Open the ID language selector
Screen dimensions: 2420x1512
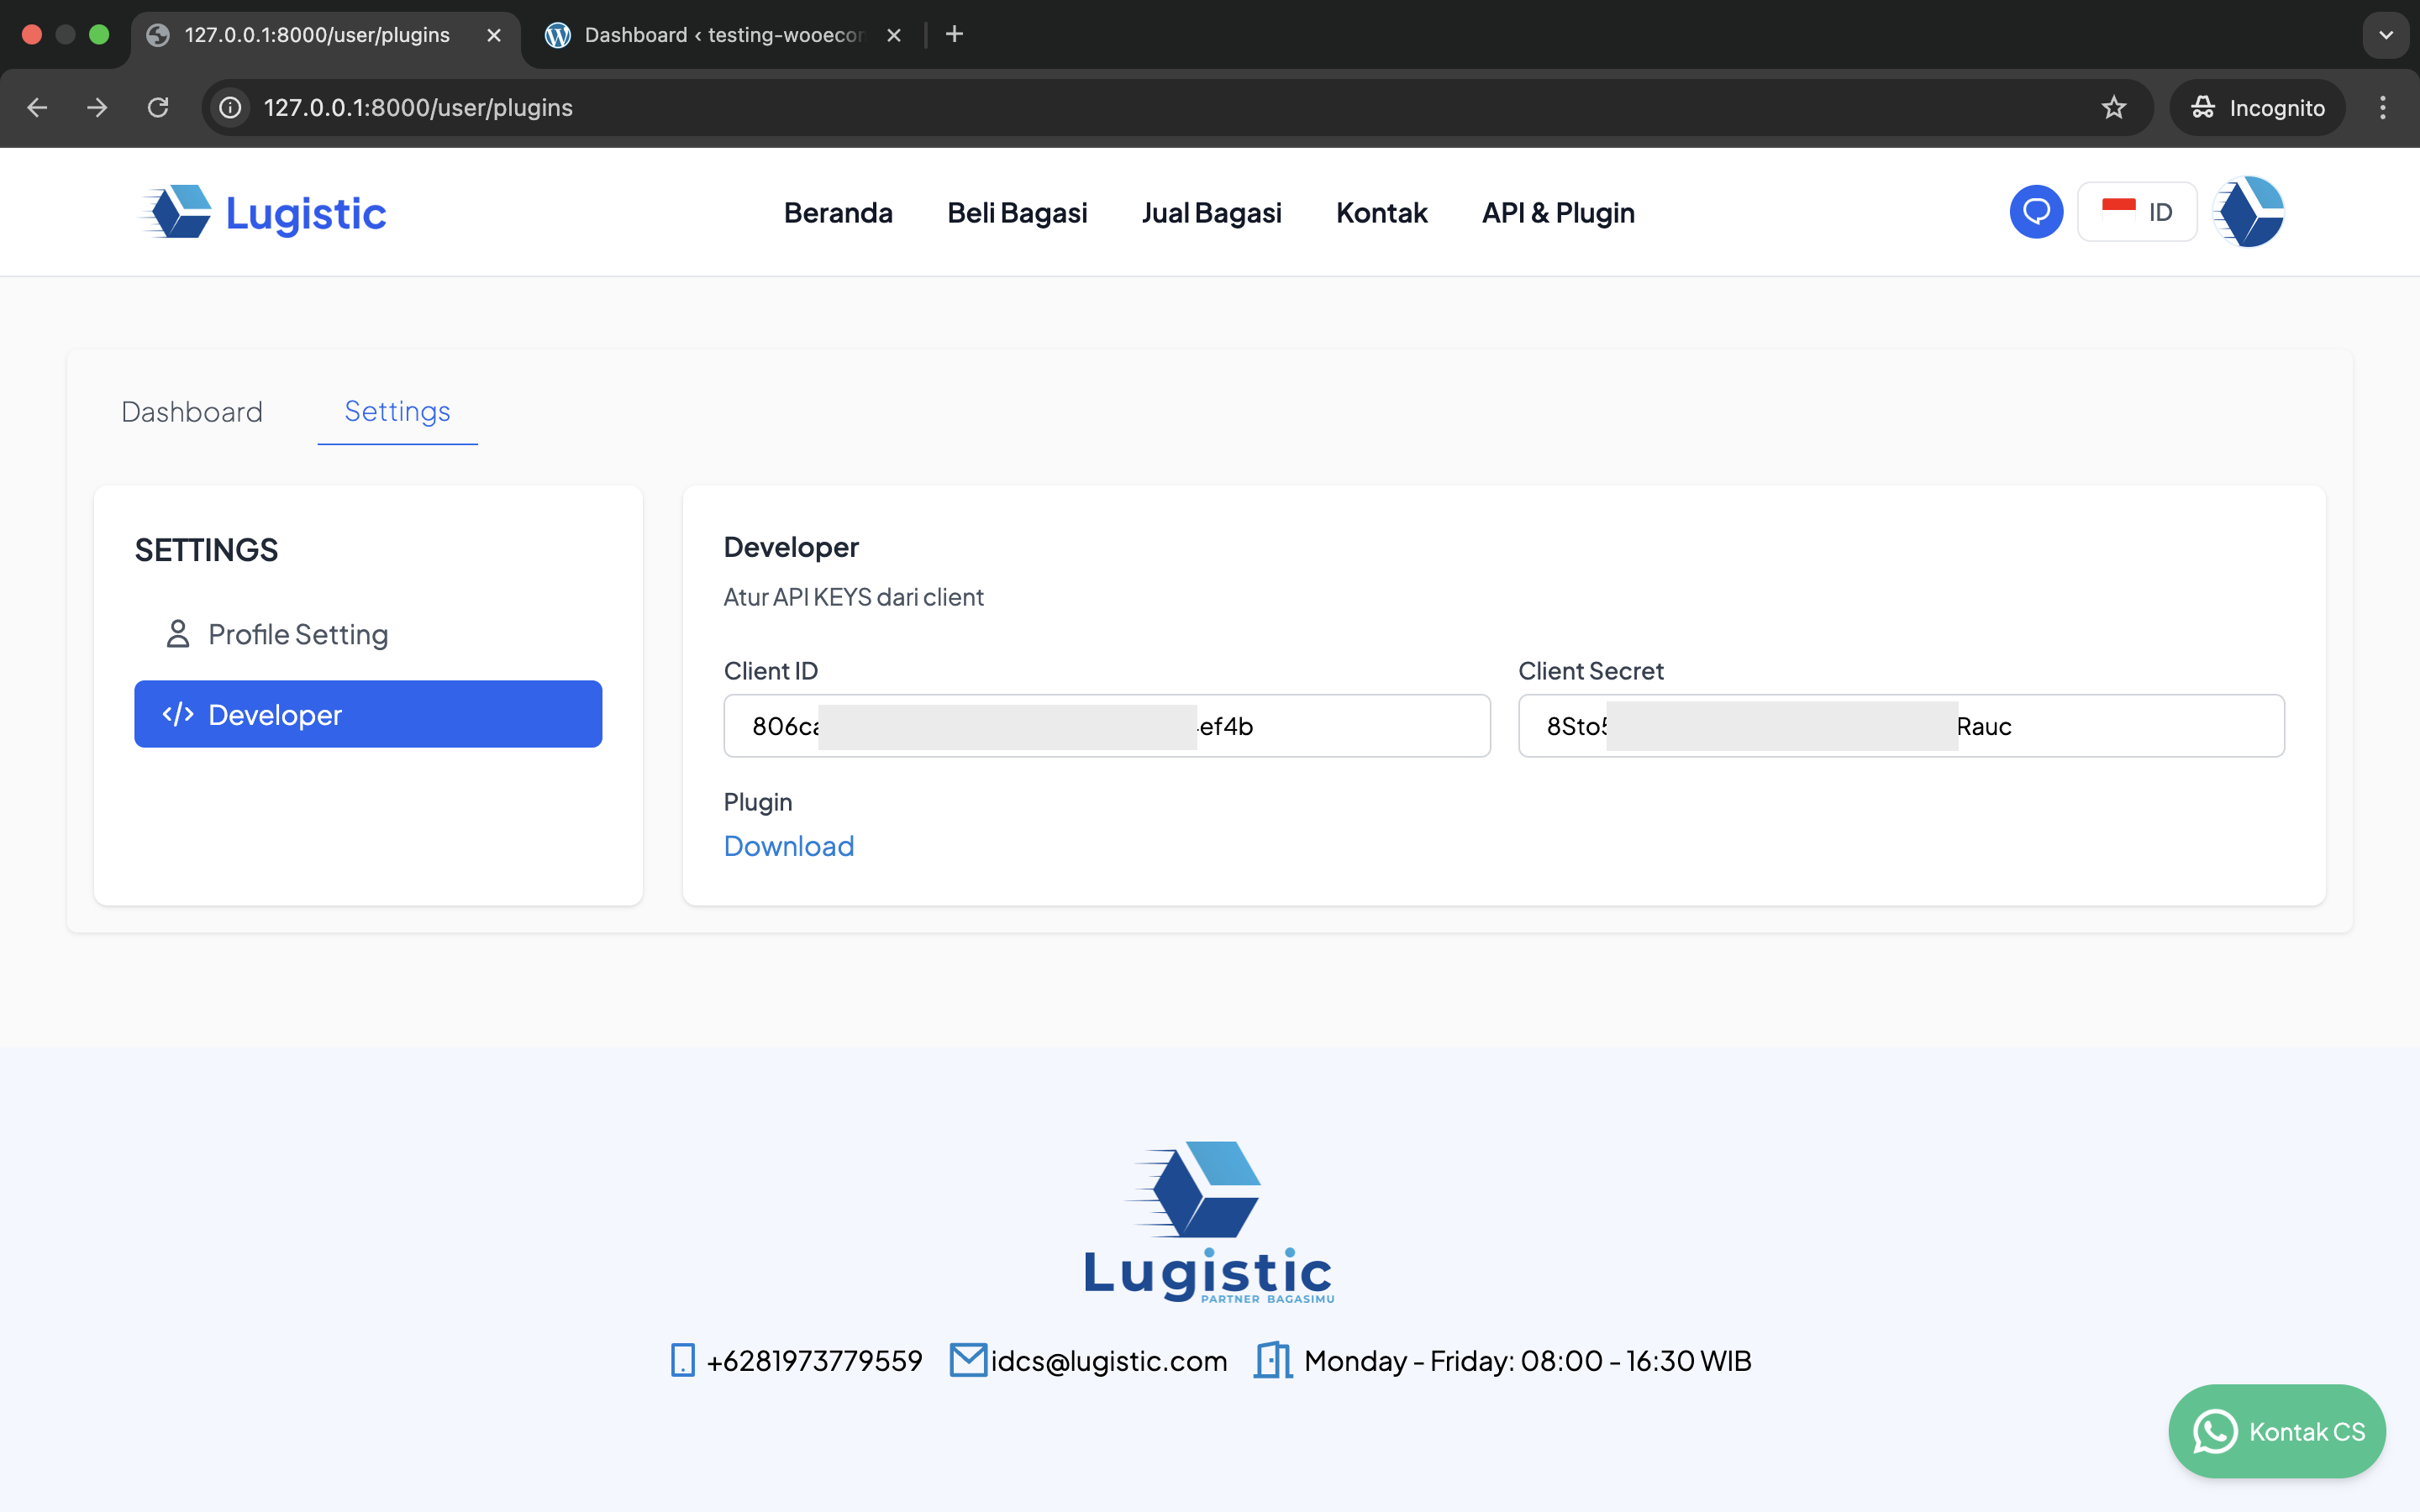click(2137, 211)
